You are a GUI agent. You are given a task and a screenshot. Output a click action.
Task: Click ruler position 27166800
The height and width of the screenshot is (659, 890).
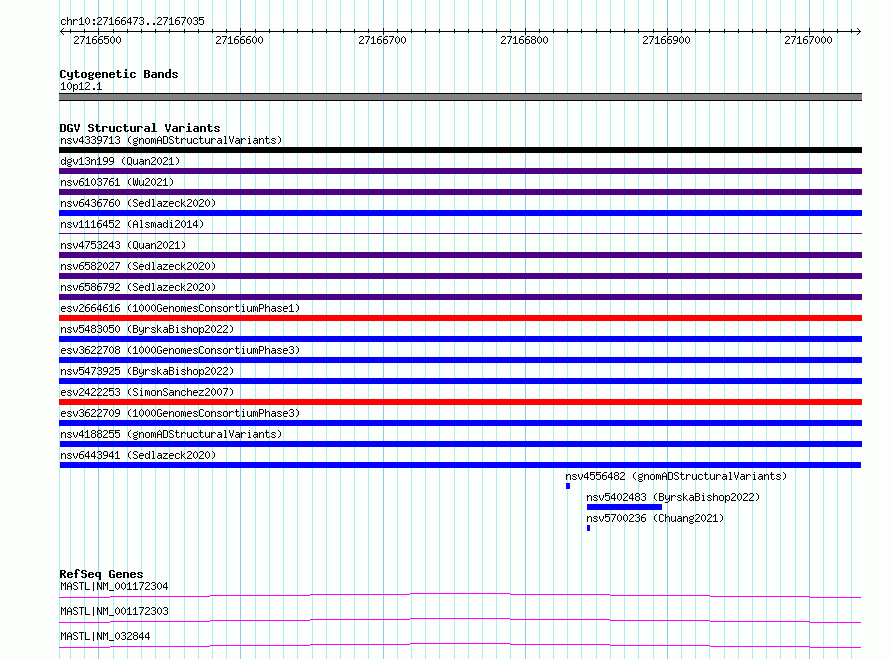[524, 40]
